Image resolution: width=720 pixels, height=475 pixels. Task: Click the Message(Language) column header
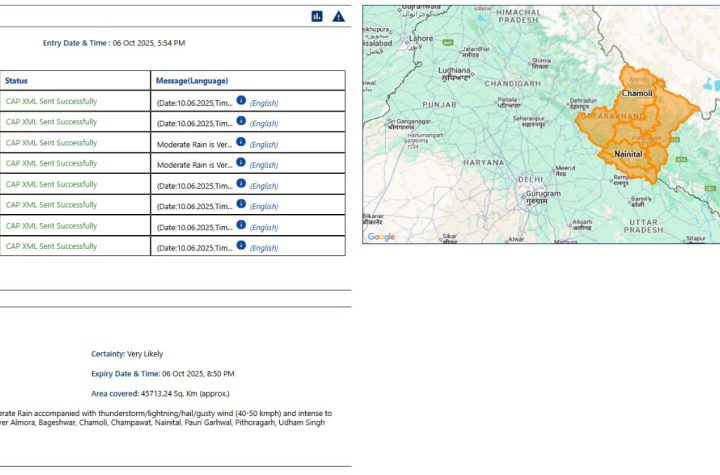coord(192,80)
